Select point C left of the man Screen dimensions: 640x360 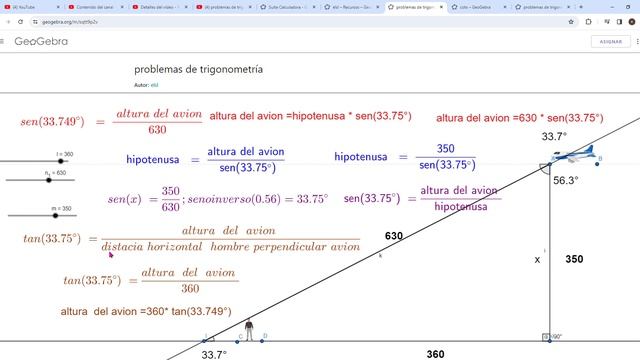coord(237,342)
